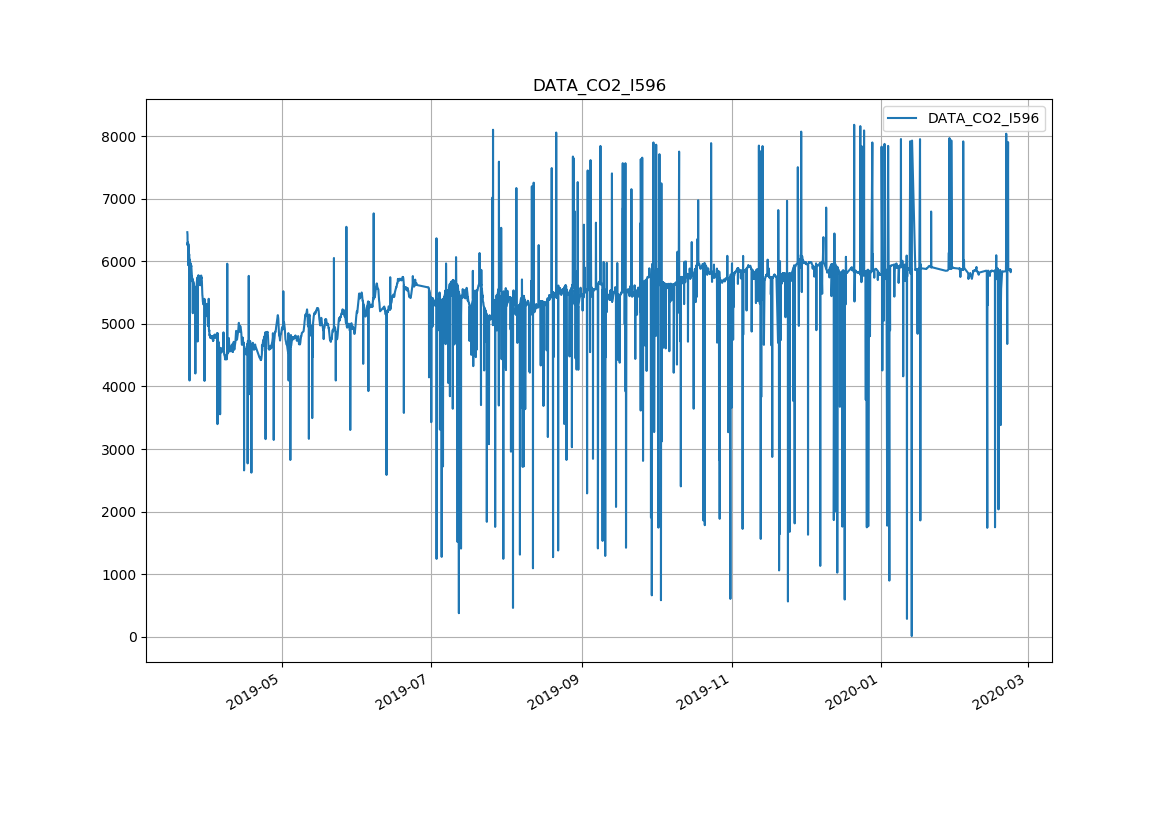
Task: Click the 2020-03 x-axis date label
Action: (x=1001, y=691)
